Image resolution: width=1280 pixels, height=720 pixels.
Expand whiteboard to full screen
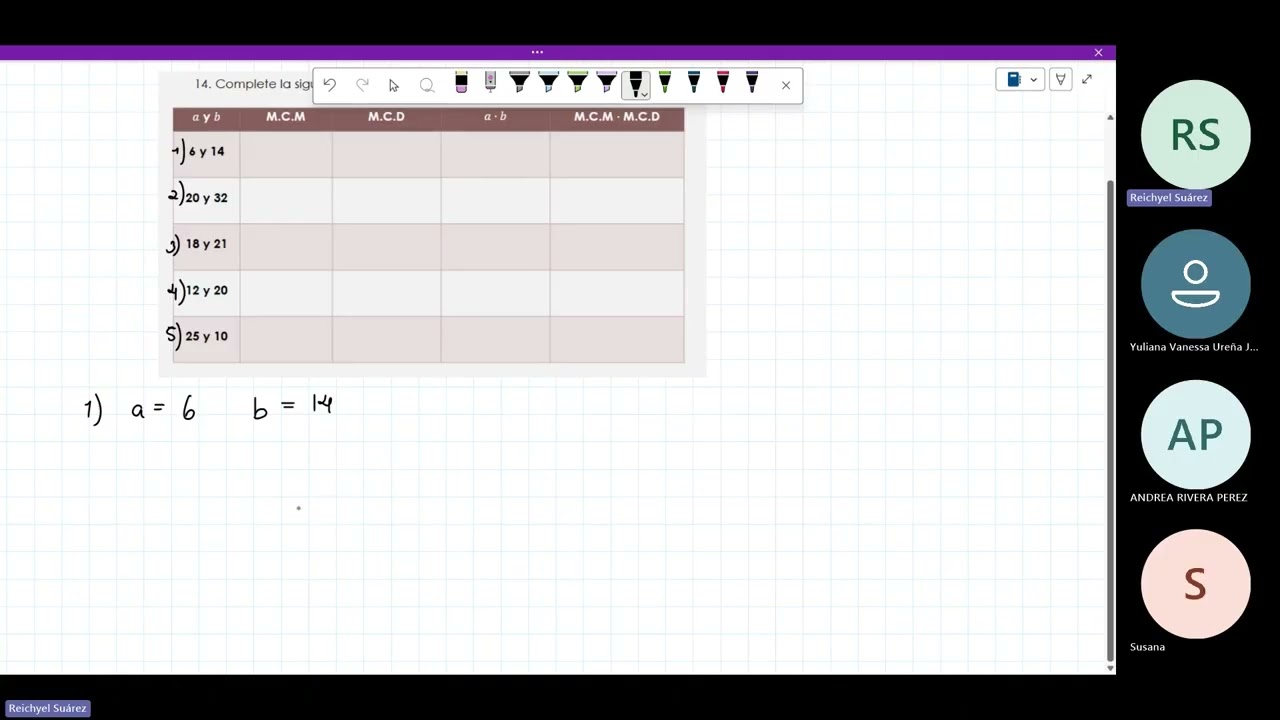click(1087, 79)
